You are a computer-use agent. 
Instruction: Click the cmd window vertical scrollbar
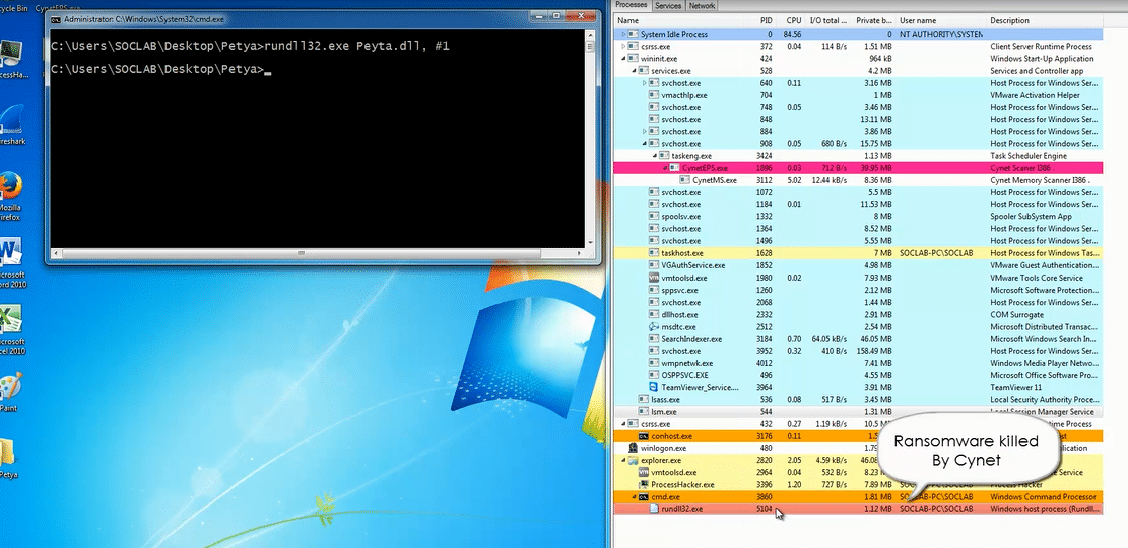[591, 139]
